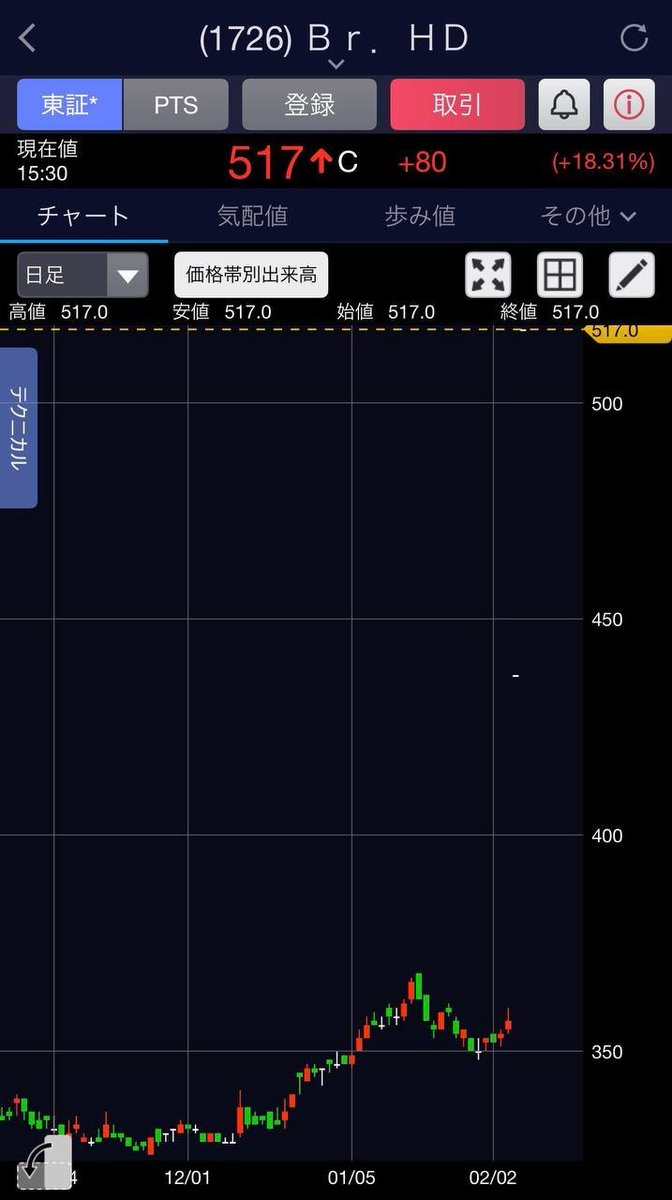Viewport: 672px width, 1200px height.
Task: Tap the 12/01 date label
Action: 187,1178
